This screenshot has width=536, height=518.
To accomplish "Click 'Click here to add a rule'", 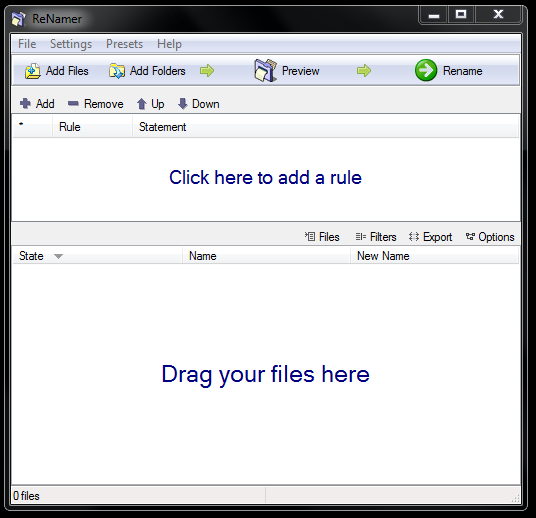I will click(265, 177).
